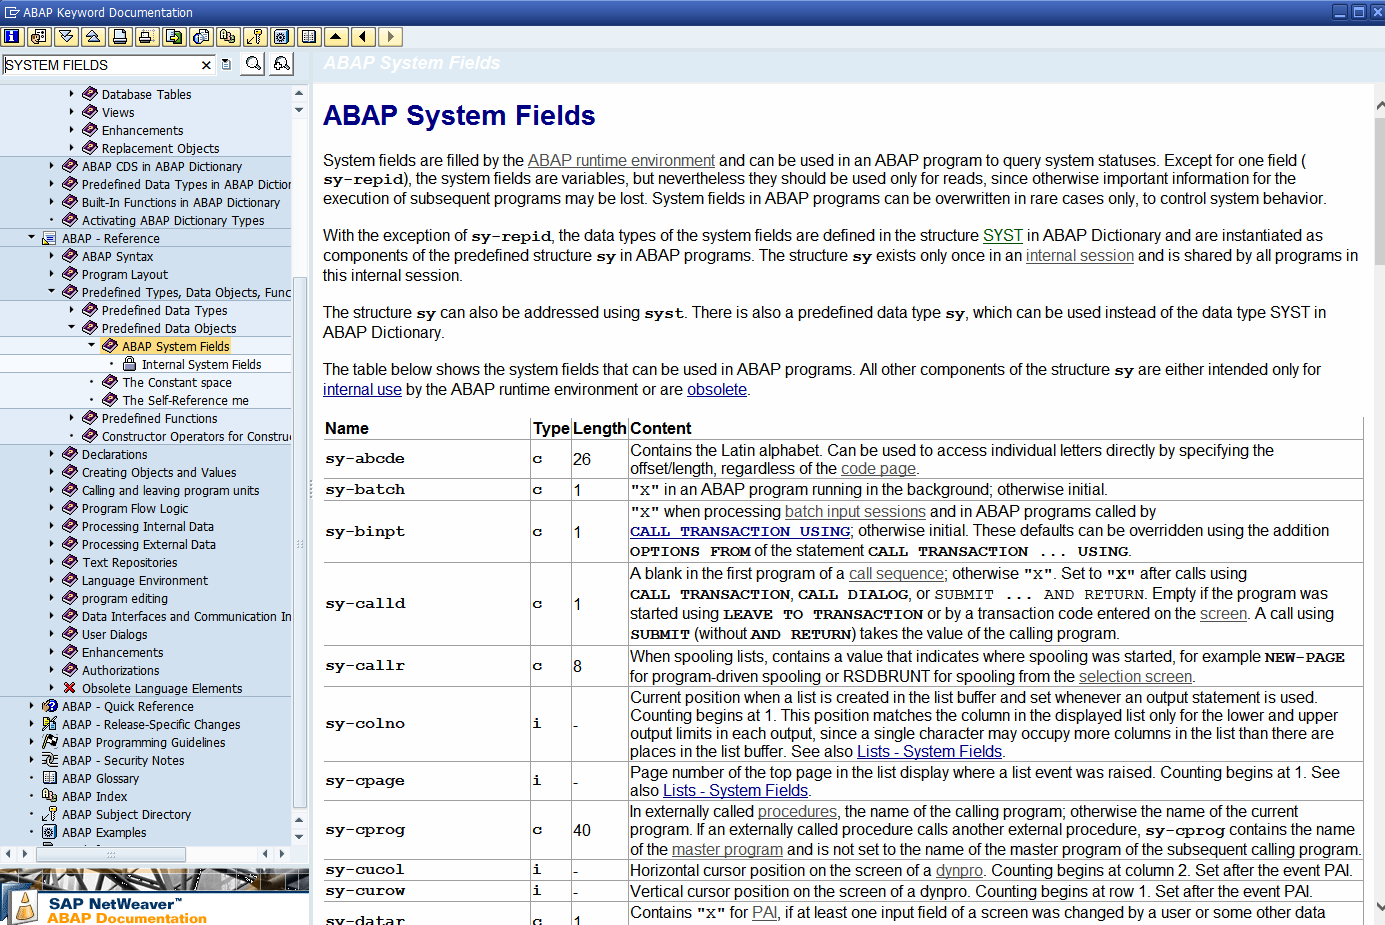
Task: Collapse the ABAP System Fields node
Action: [91, 346]
